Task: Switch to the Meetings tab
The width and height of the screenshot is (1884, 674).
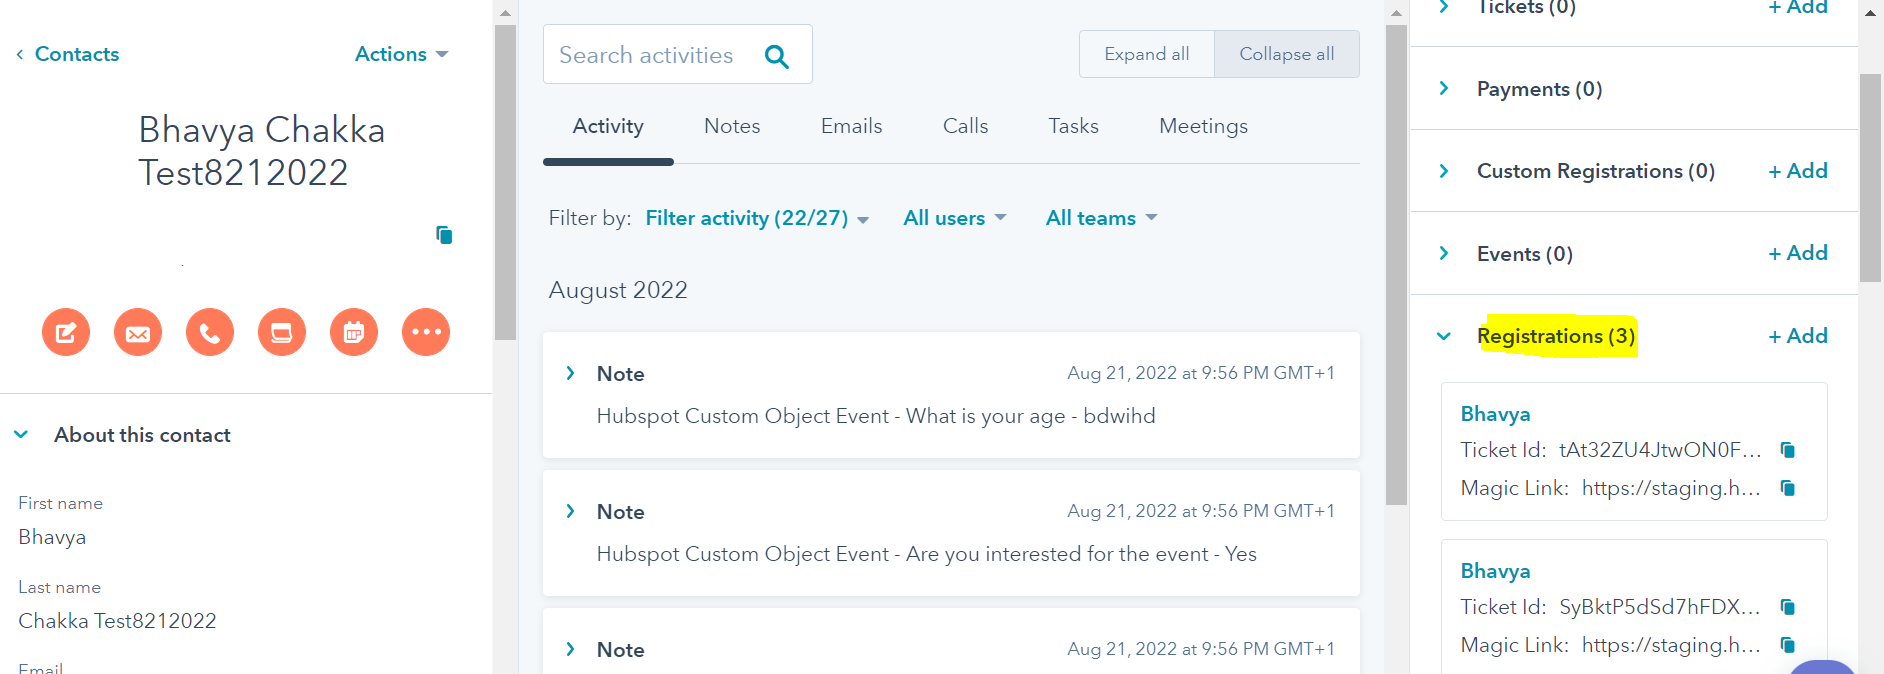Action: [1203, 126]
